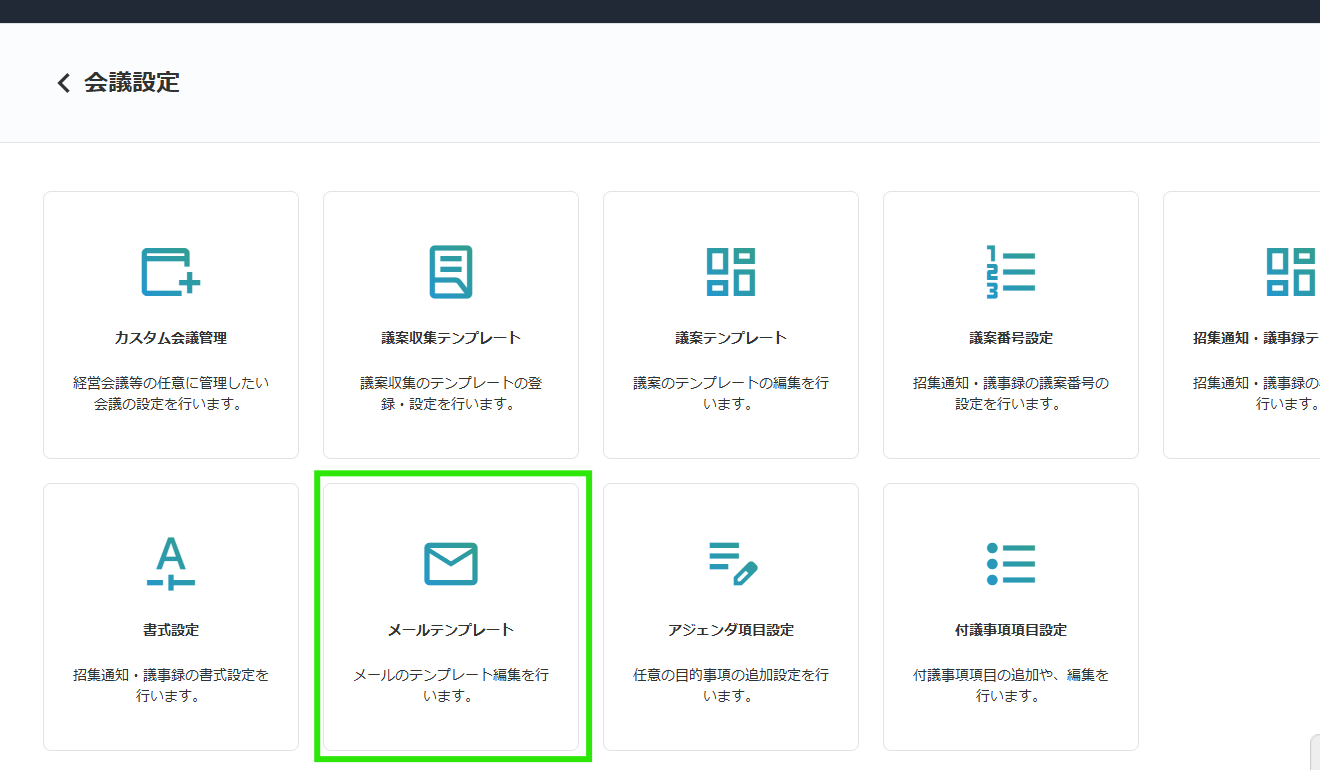Screen dimensions: 1320x770
Task: Click the envelope icon on メールテンプレート card
Action: tap(452, 563)
